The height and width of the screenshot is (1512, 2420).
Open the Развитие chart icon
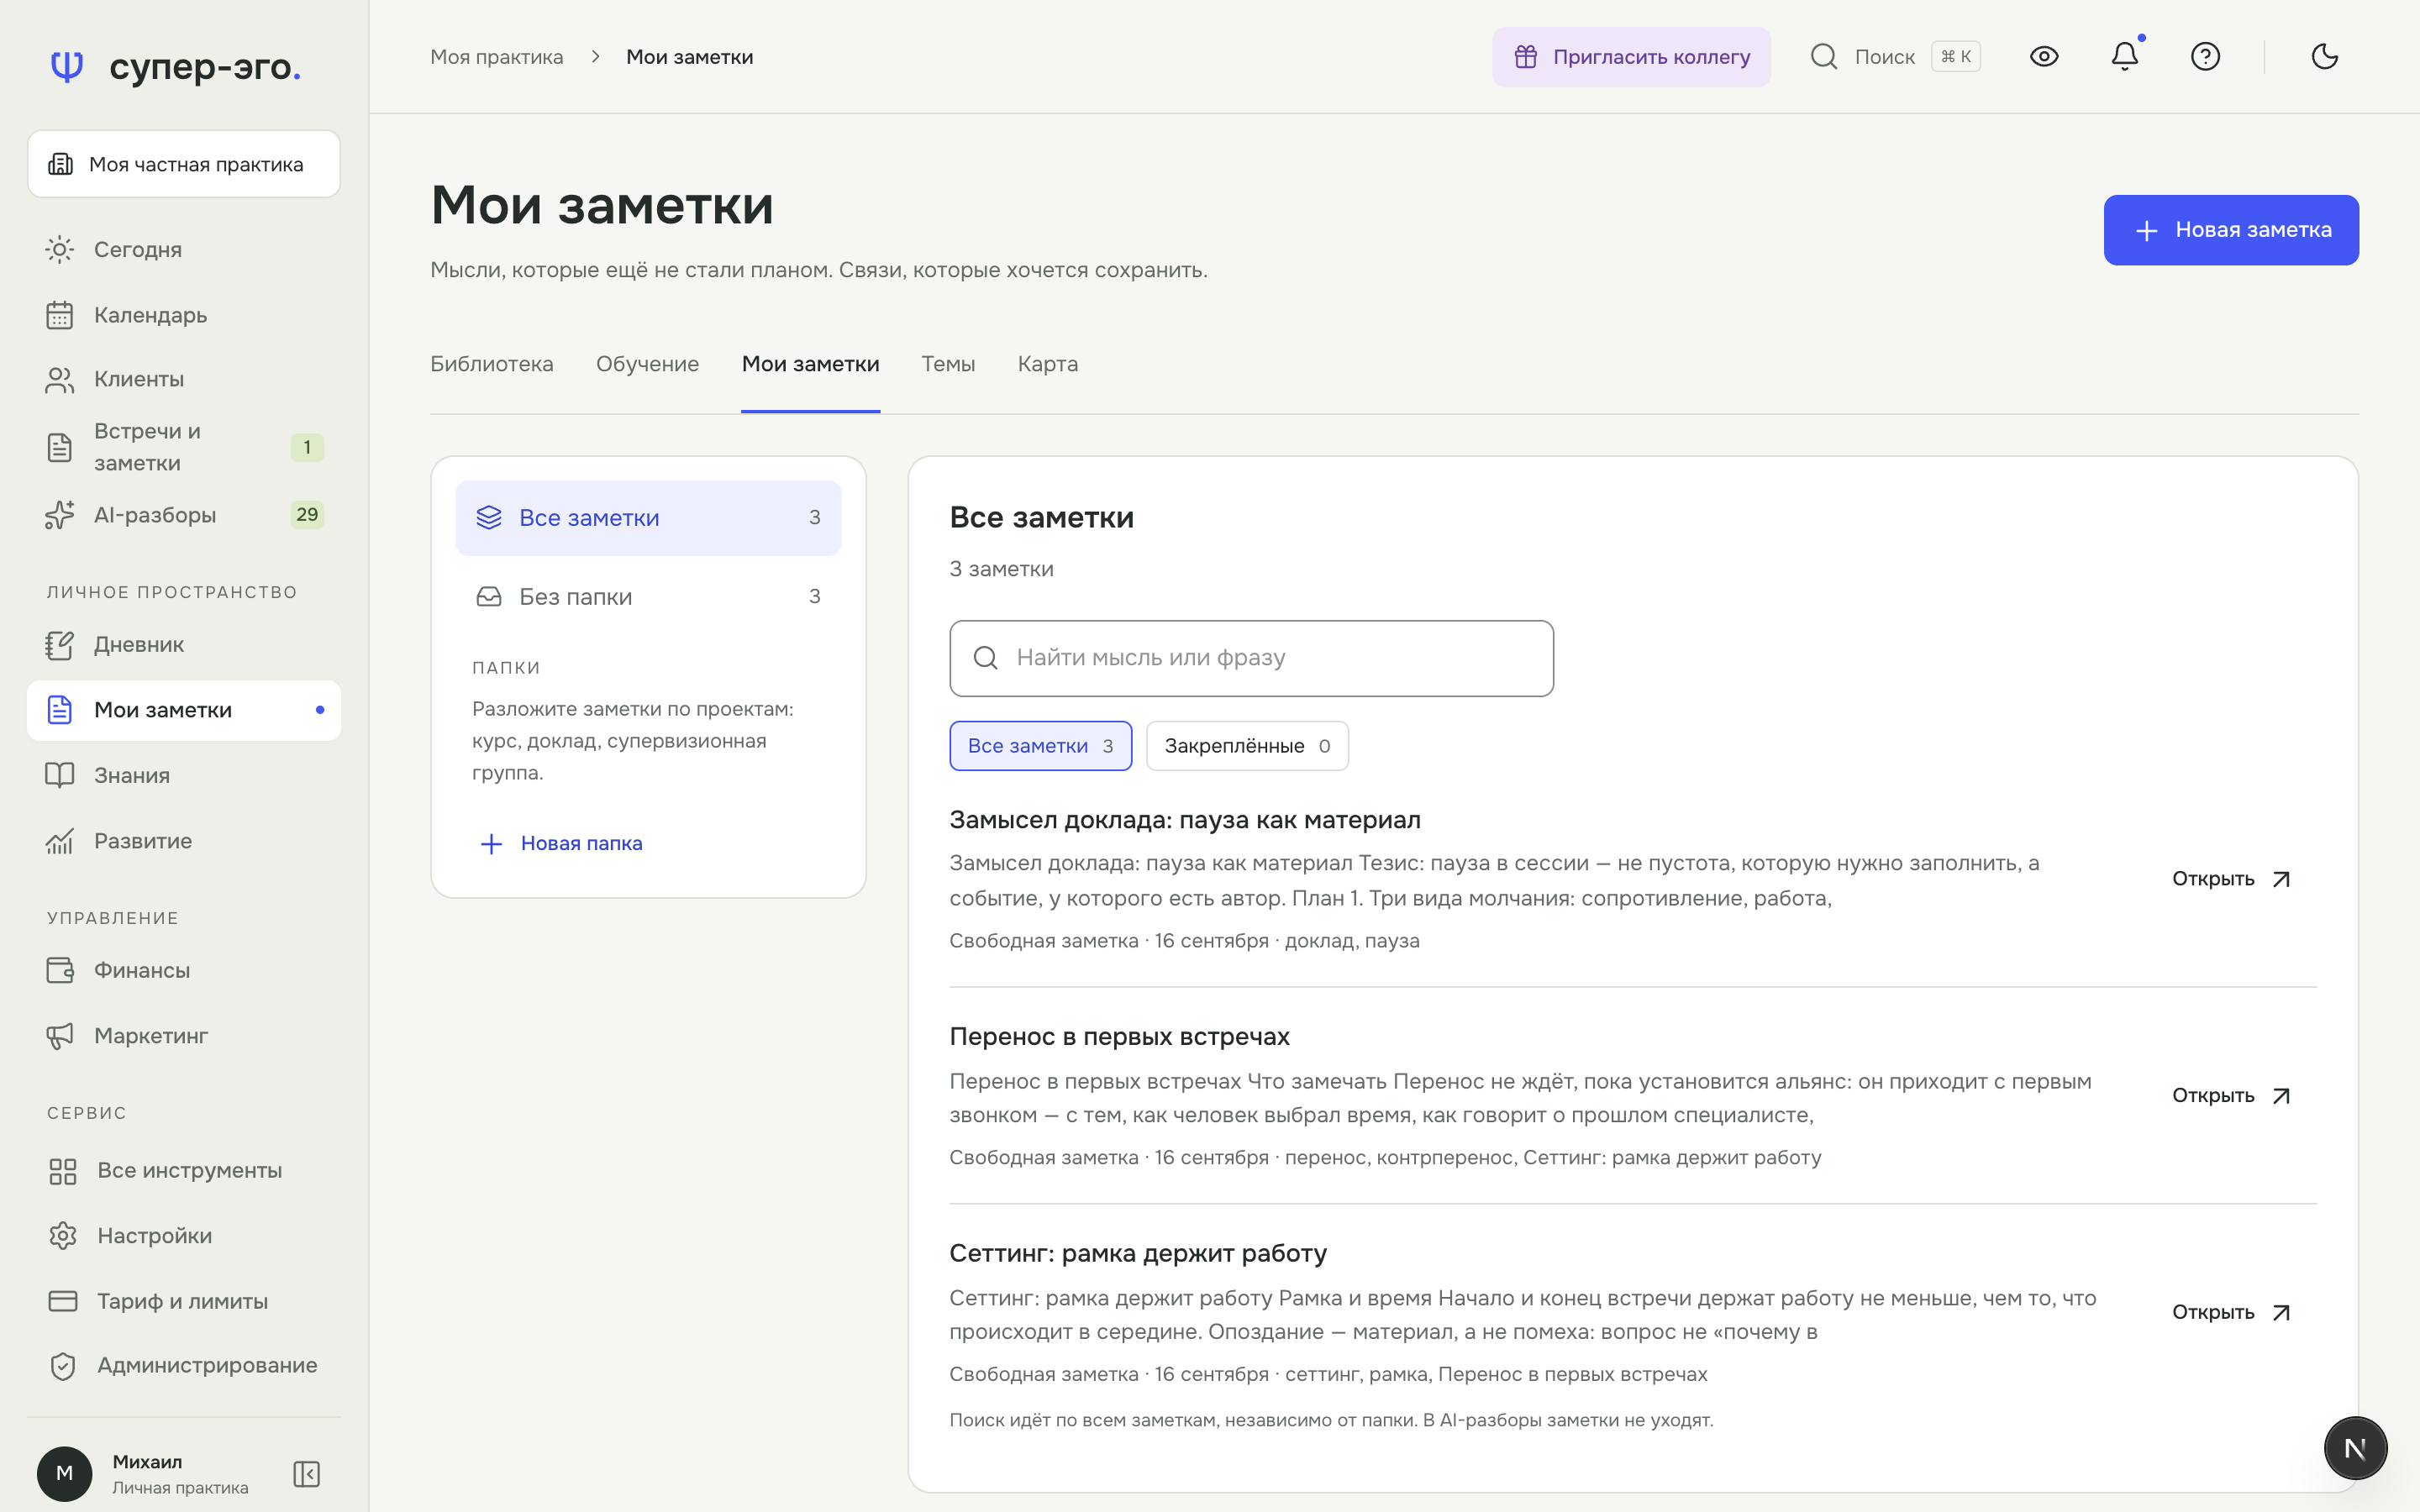[x=60, y=841]
